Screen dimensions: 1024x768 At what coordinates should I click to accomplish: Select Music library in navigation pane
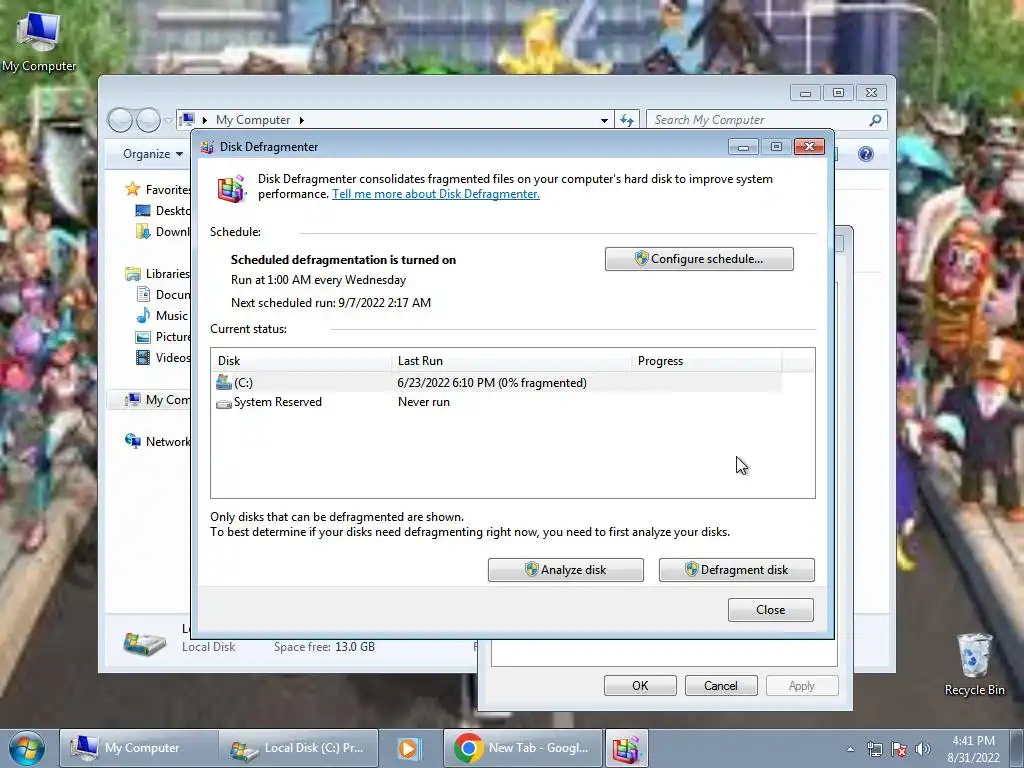click(x=163, y=315)
